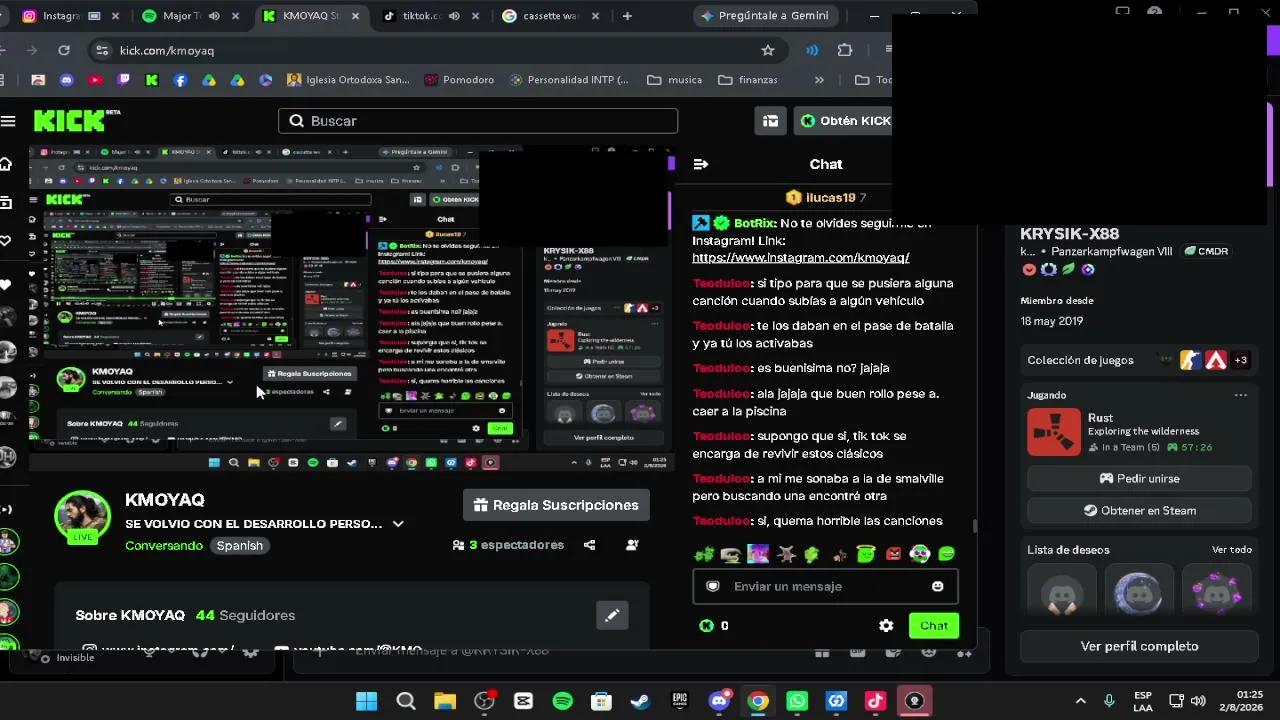Click the Rust game thumbnail
1280x720 pixels.
tap(1054, 432)
